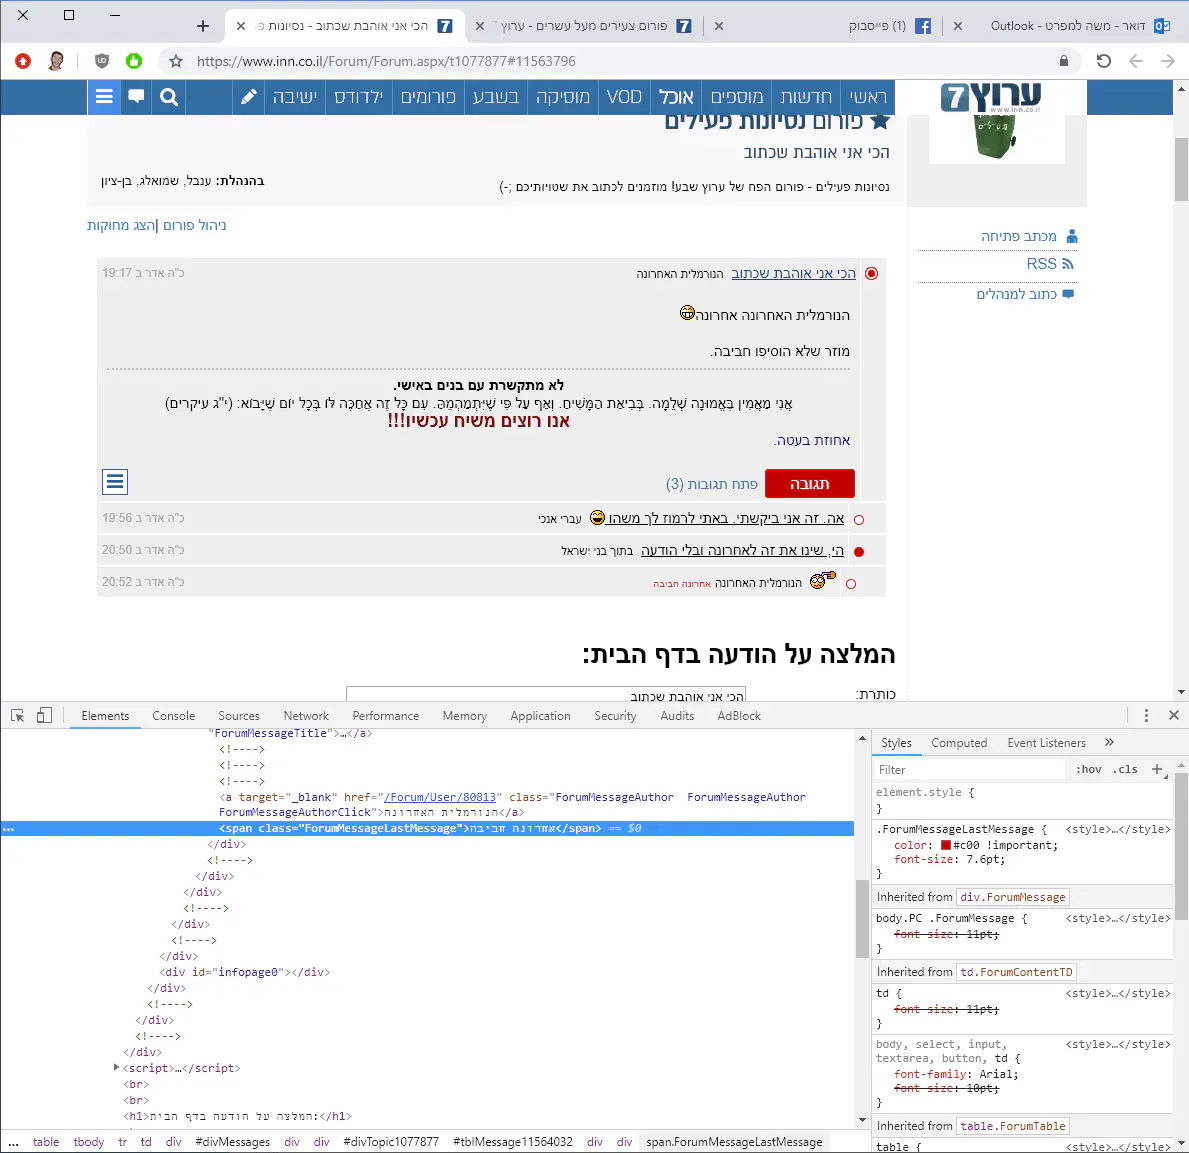Open the DevTools three-dot customize menu
Viewport: 1189px width, 1153px height.
click(1146, 716)
